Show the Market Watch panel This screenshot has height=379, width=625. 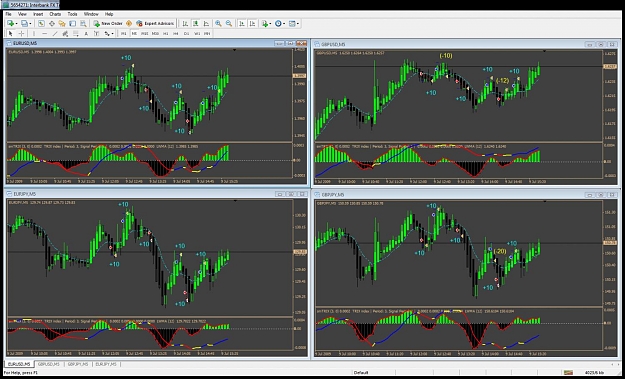point(41,24)
